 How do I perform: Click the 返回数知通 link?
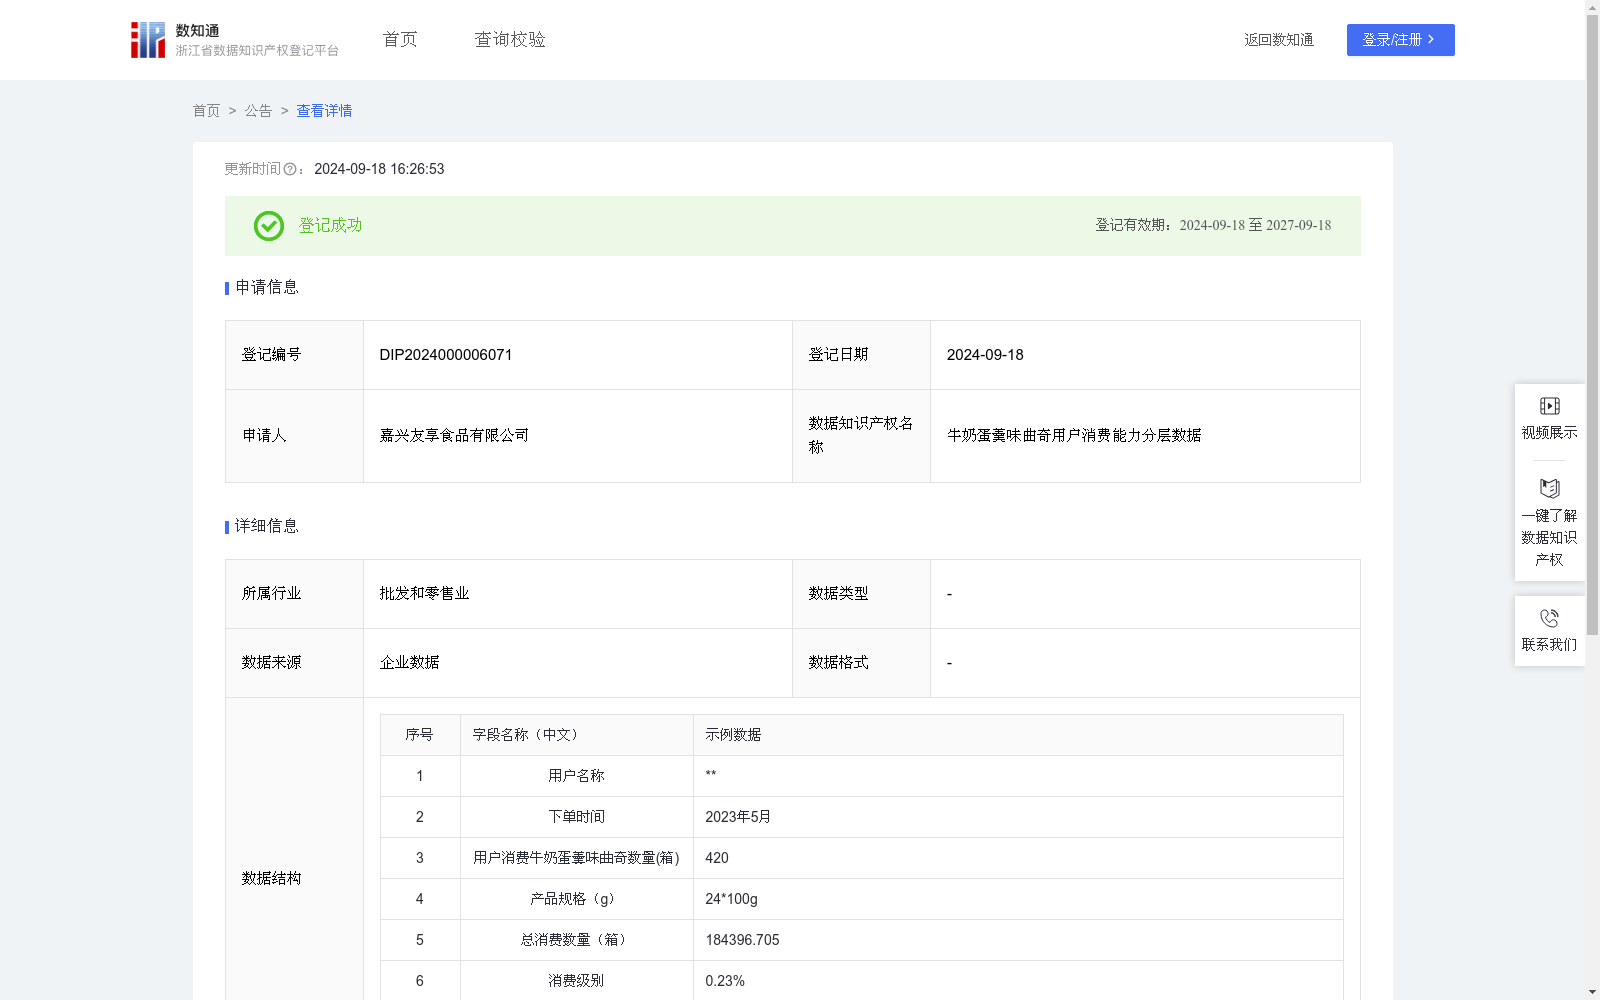1279,40
